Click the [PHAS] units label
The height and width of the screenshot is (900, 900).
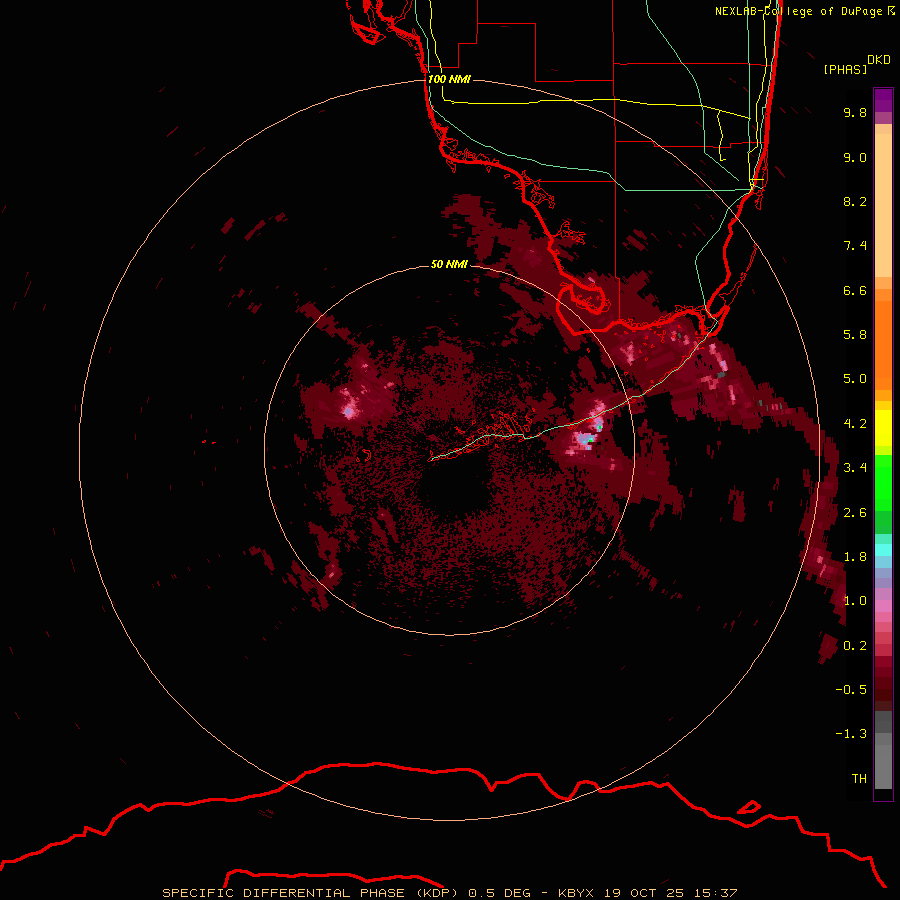point(845,69)
